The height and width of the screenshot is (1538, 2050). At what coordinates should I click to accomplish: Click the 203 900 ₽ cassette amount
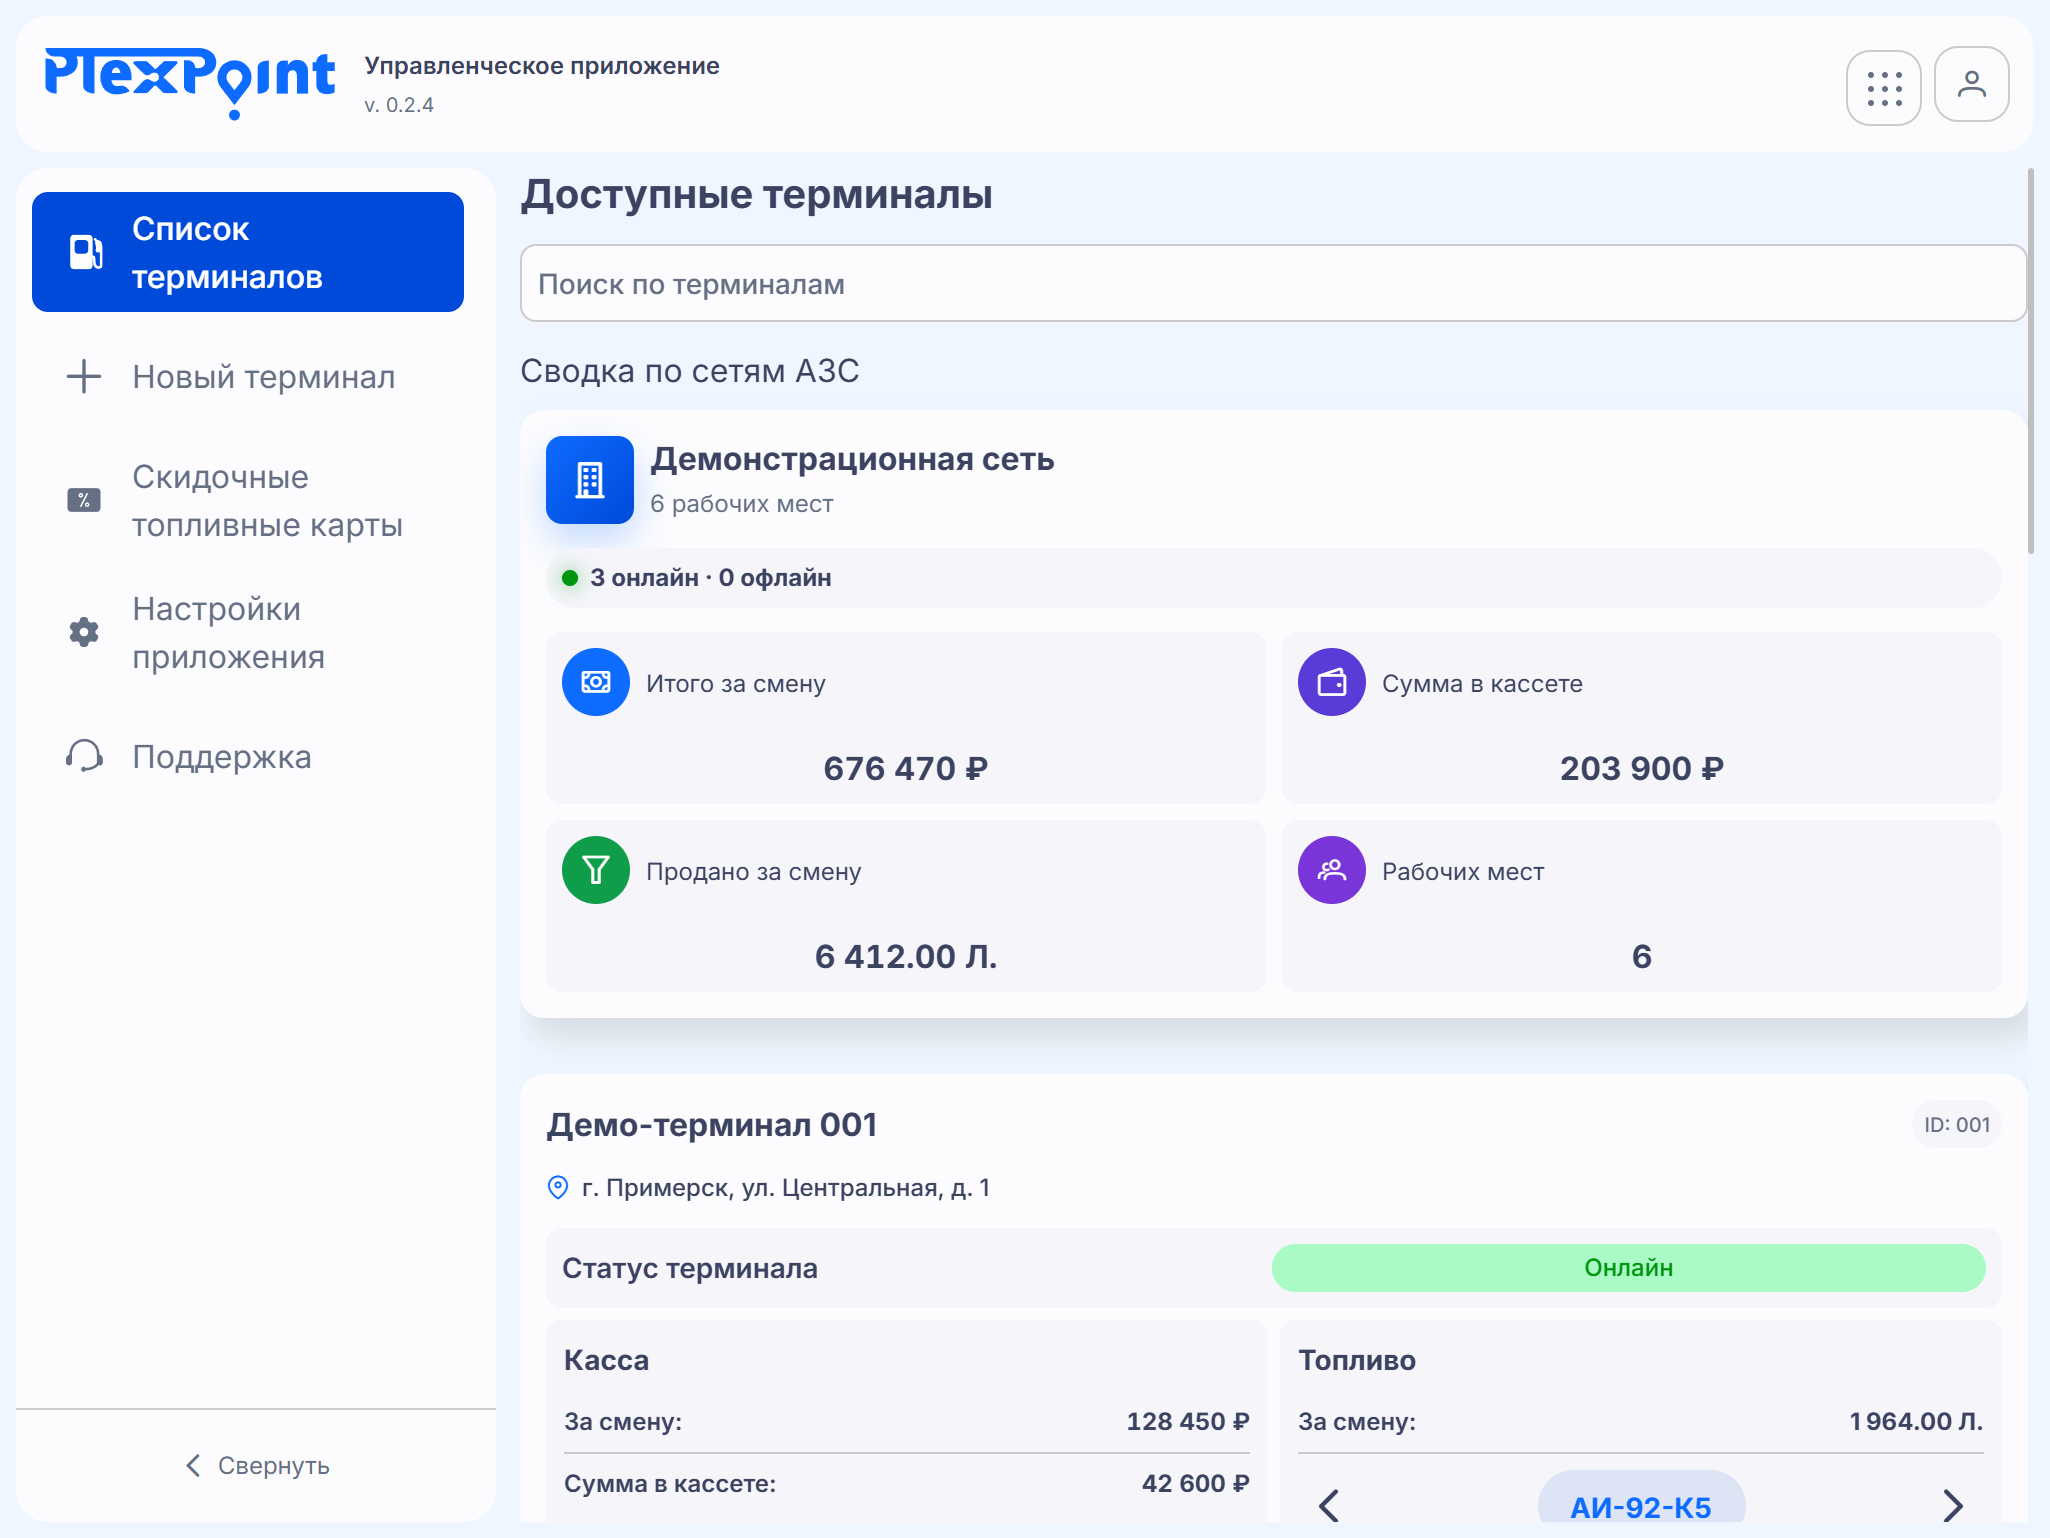click(1641, 768)
